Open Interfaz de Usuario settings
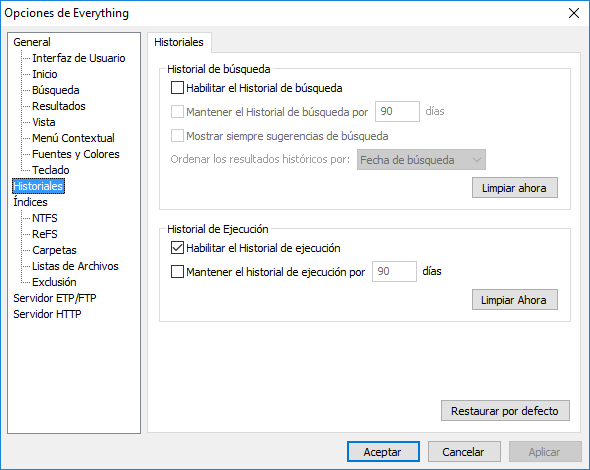The height and width of the screenshot is (470, 590). tap(79, 58)
